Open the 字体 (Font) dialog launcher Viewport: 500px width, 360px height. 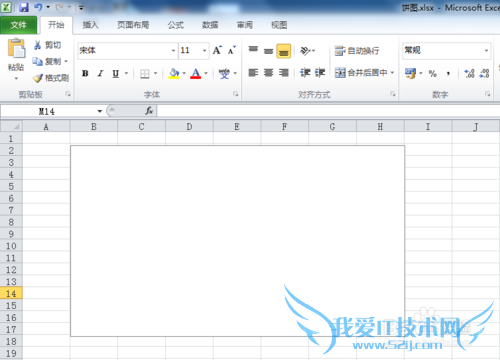[x=236, y=94]
